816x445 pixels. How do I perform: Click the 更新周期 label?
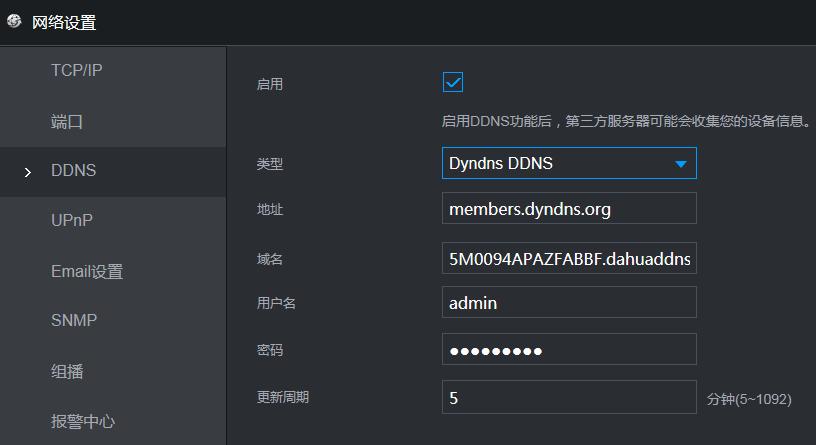tap(283, 397)
